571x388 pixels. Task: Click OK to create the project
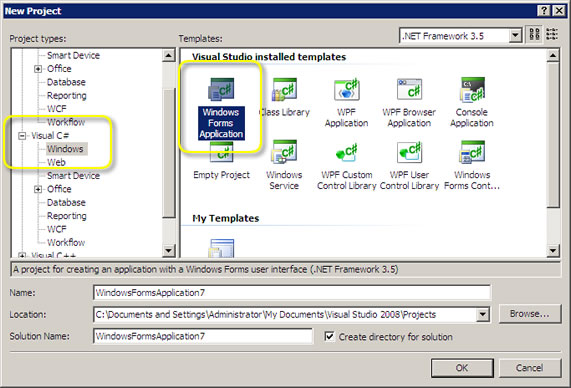462,368
